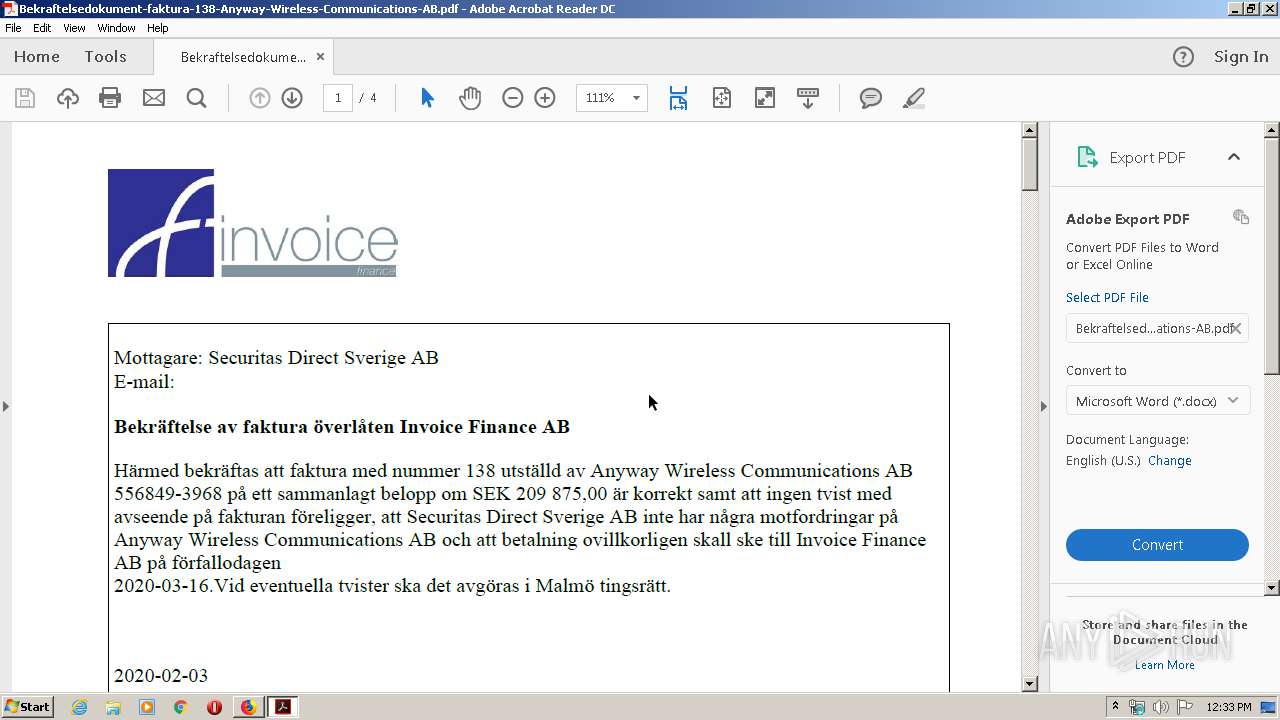Image resolution: width=1280 pixels, height=720 pixels.
Task: Collapse the Export PDF section chevron
Action: click(1233, 157)
